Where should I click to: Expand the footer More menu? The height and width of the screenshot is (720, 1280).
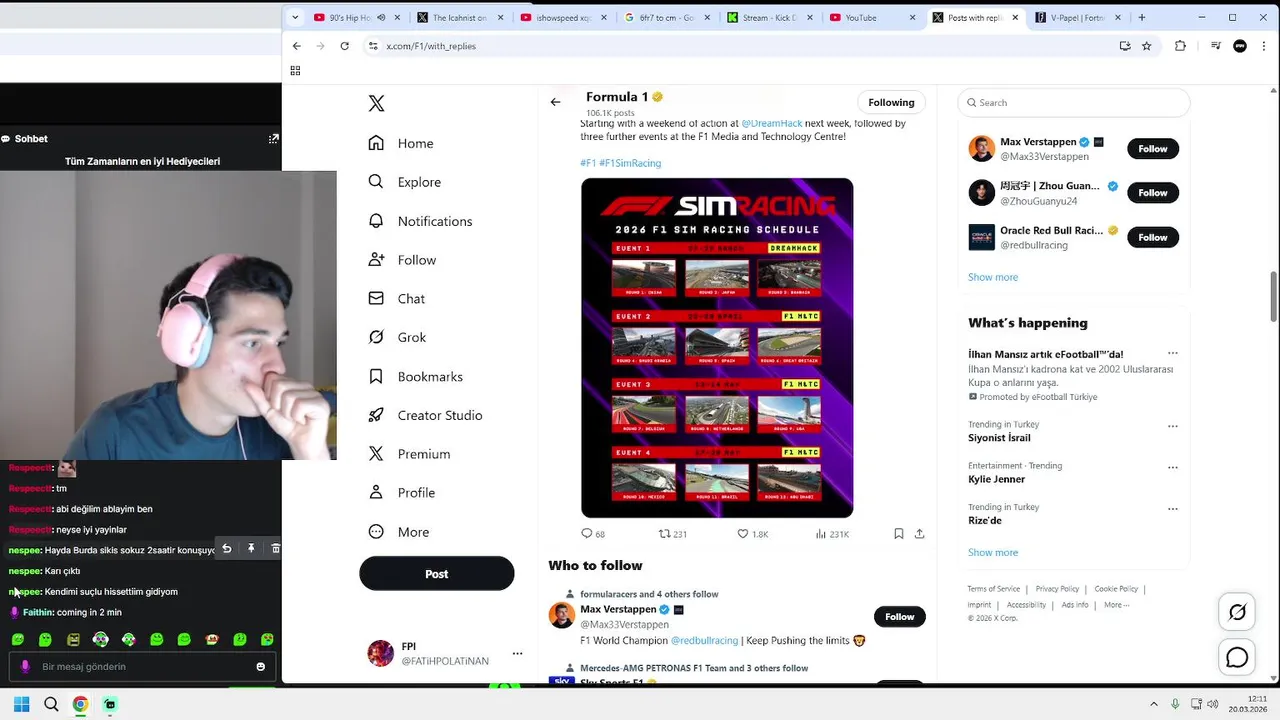coord(1116,605)
